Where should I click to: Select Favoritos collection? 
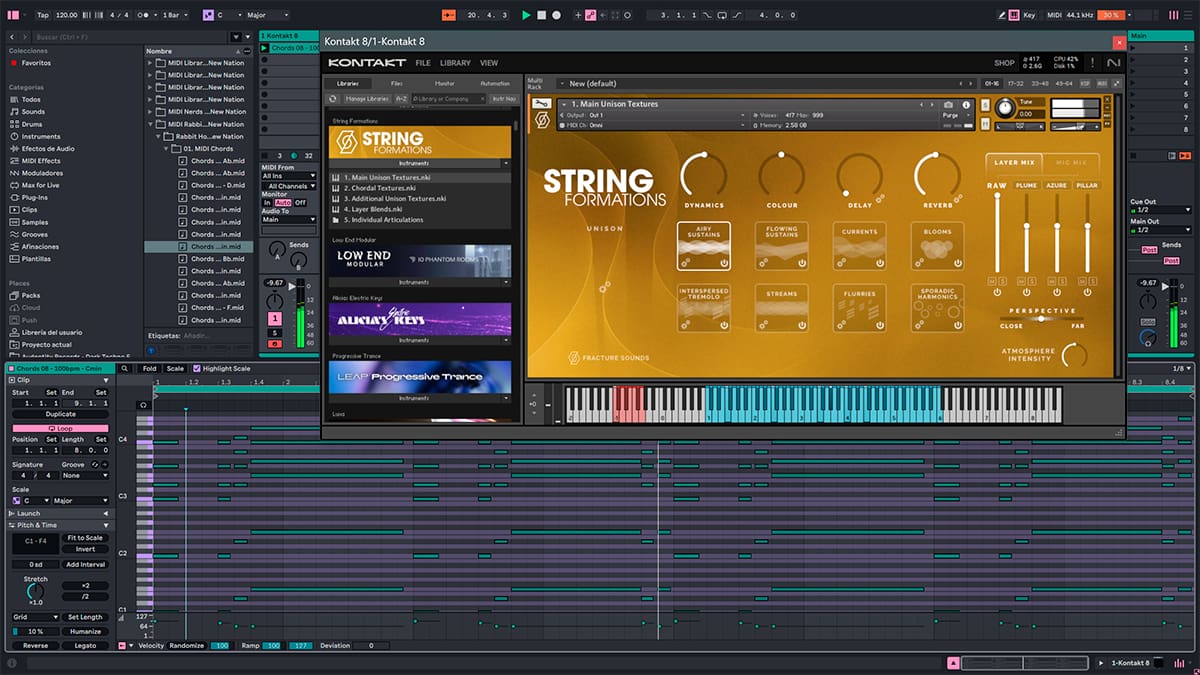36,63
